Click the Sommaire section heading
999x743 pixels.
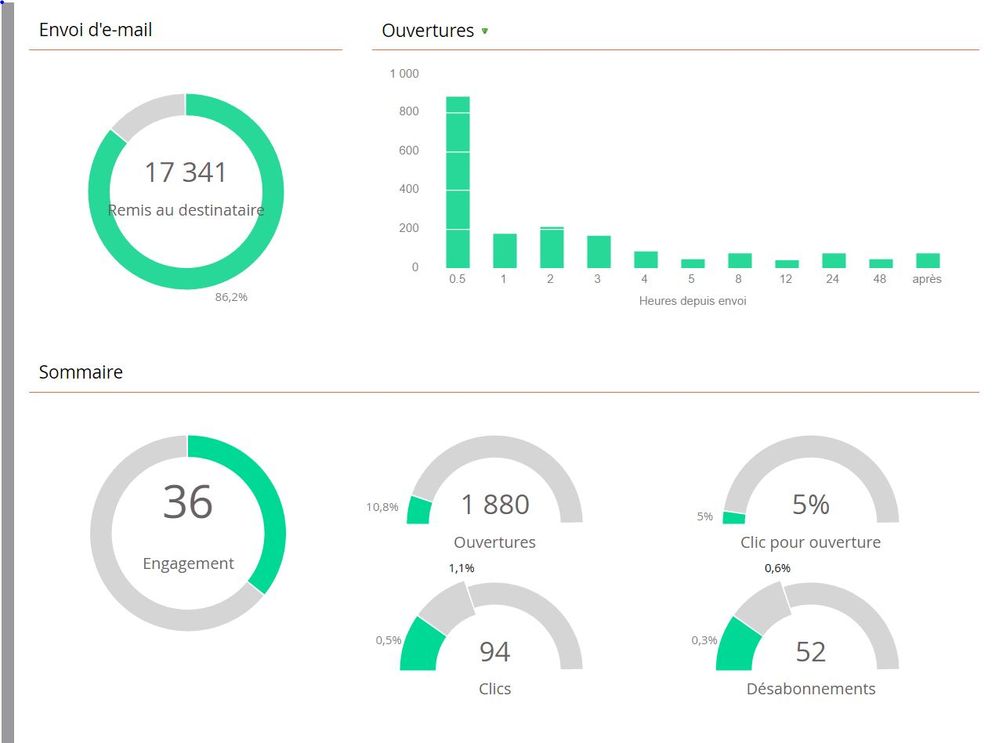pyautogui.click(x=81, y=372)
